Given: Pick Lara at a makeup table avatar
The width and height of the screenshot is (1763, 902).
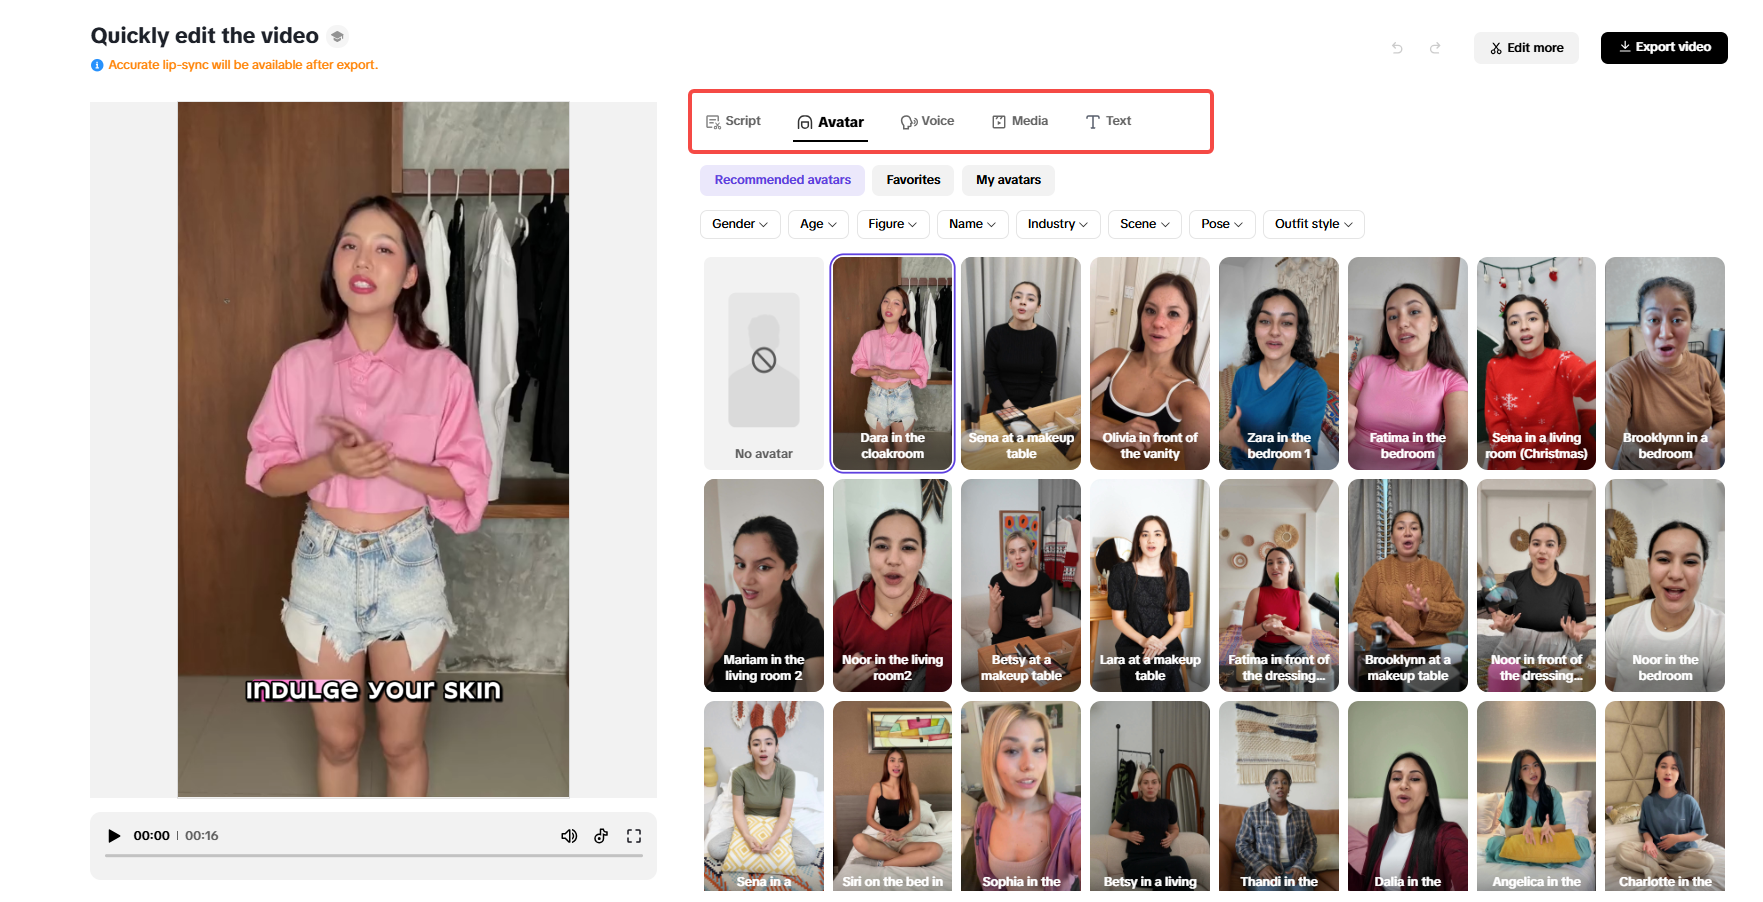Looking at the screenshot, I should (1150, 586).
